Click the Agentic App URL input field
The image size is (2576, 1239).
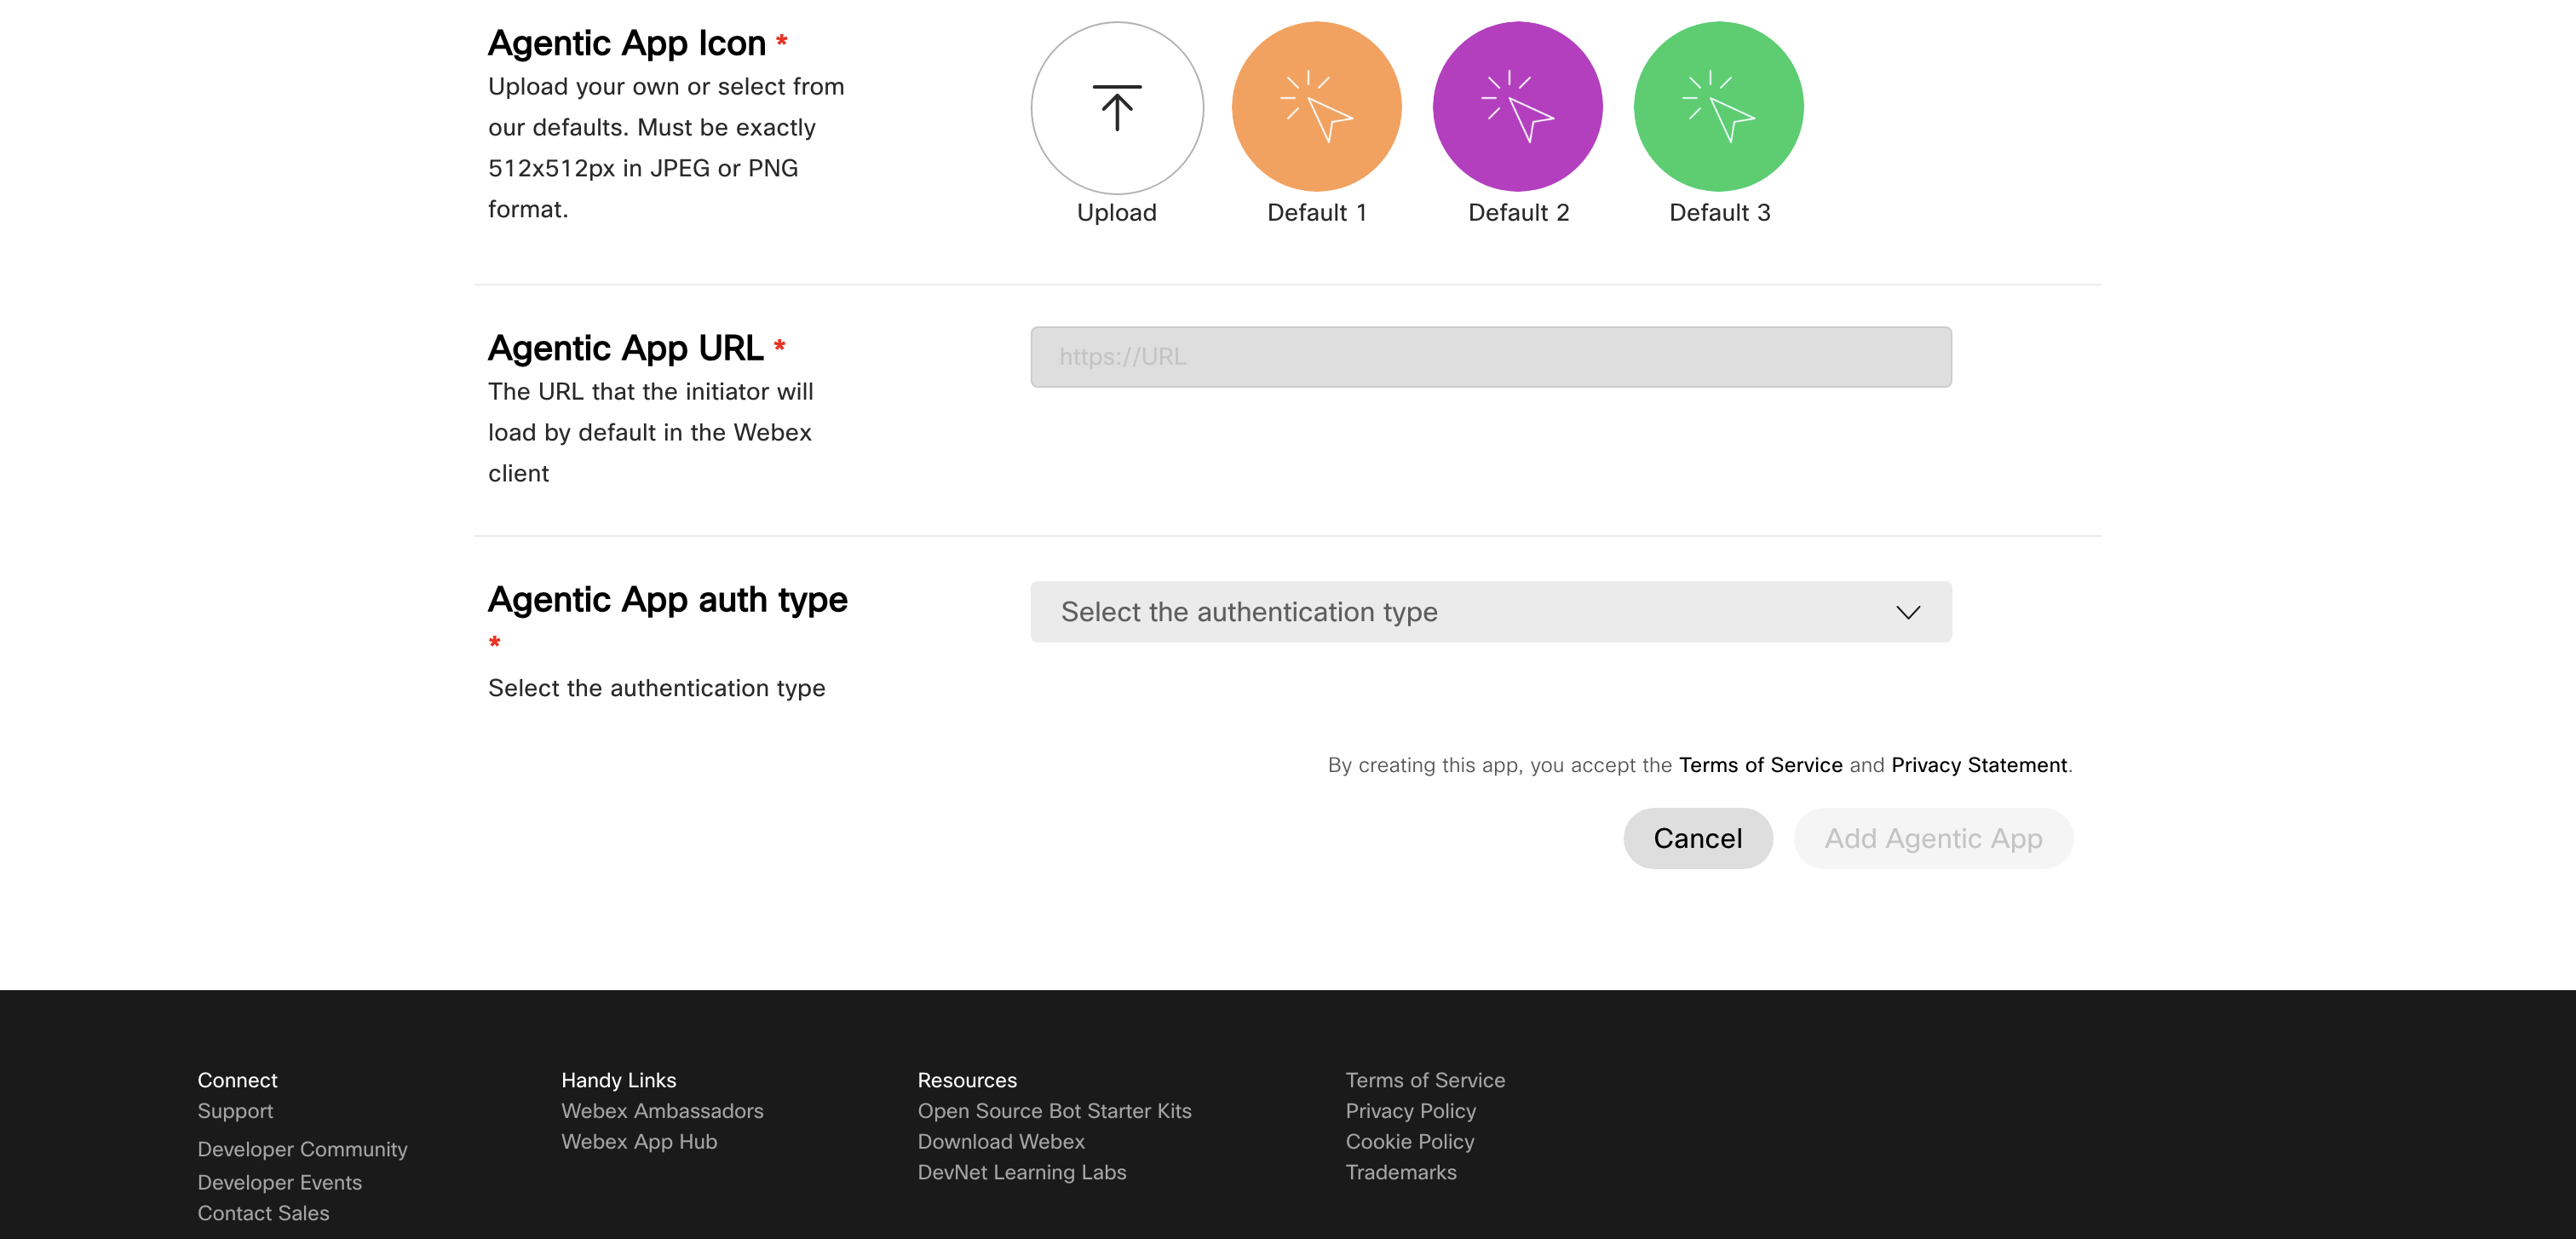pyautogui.click(x=1489, y=356)
